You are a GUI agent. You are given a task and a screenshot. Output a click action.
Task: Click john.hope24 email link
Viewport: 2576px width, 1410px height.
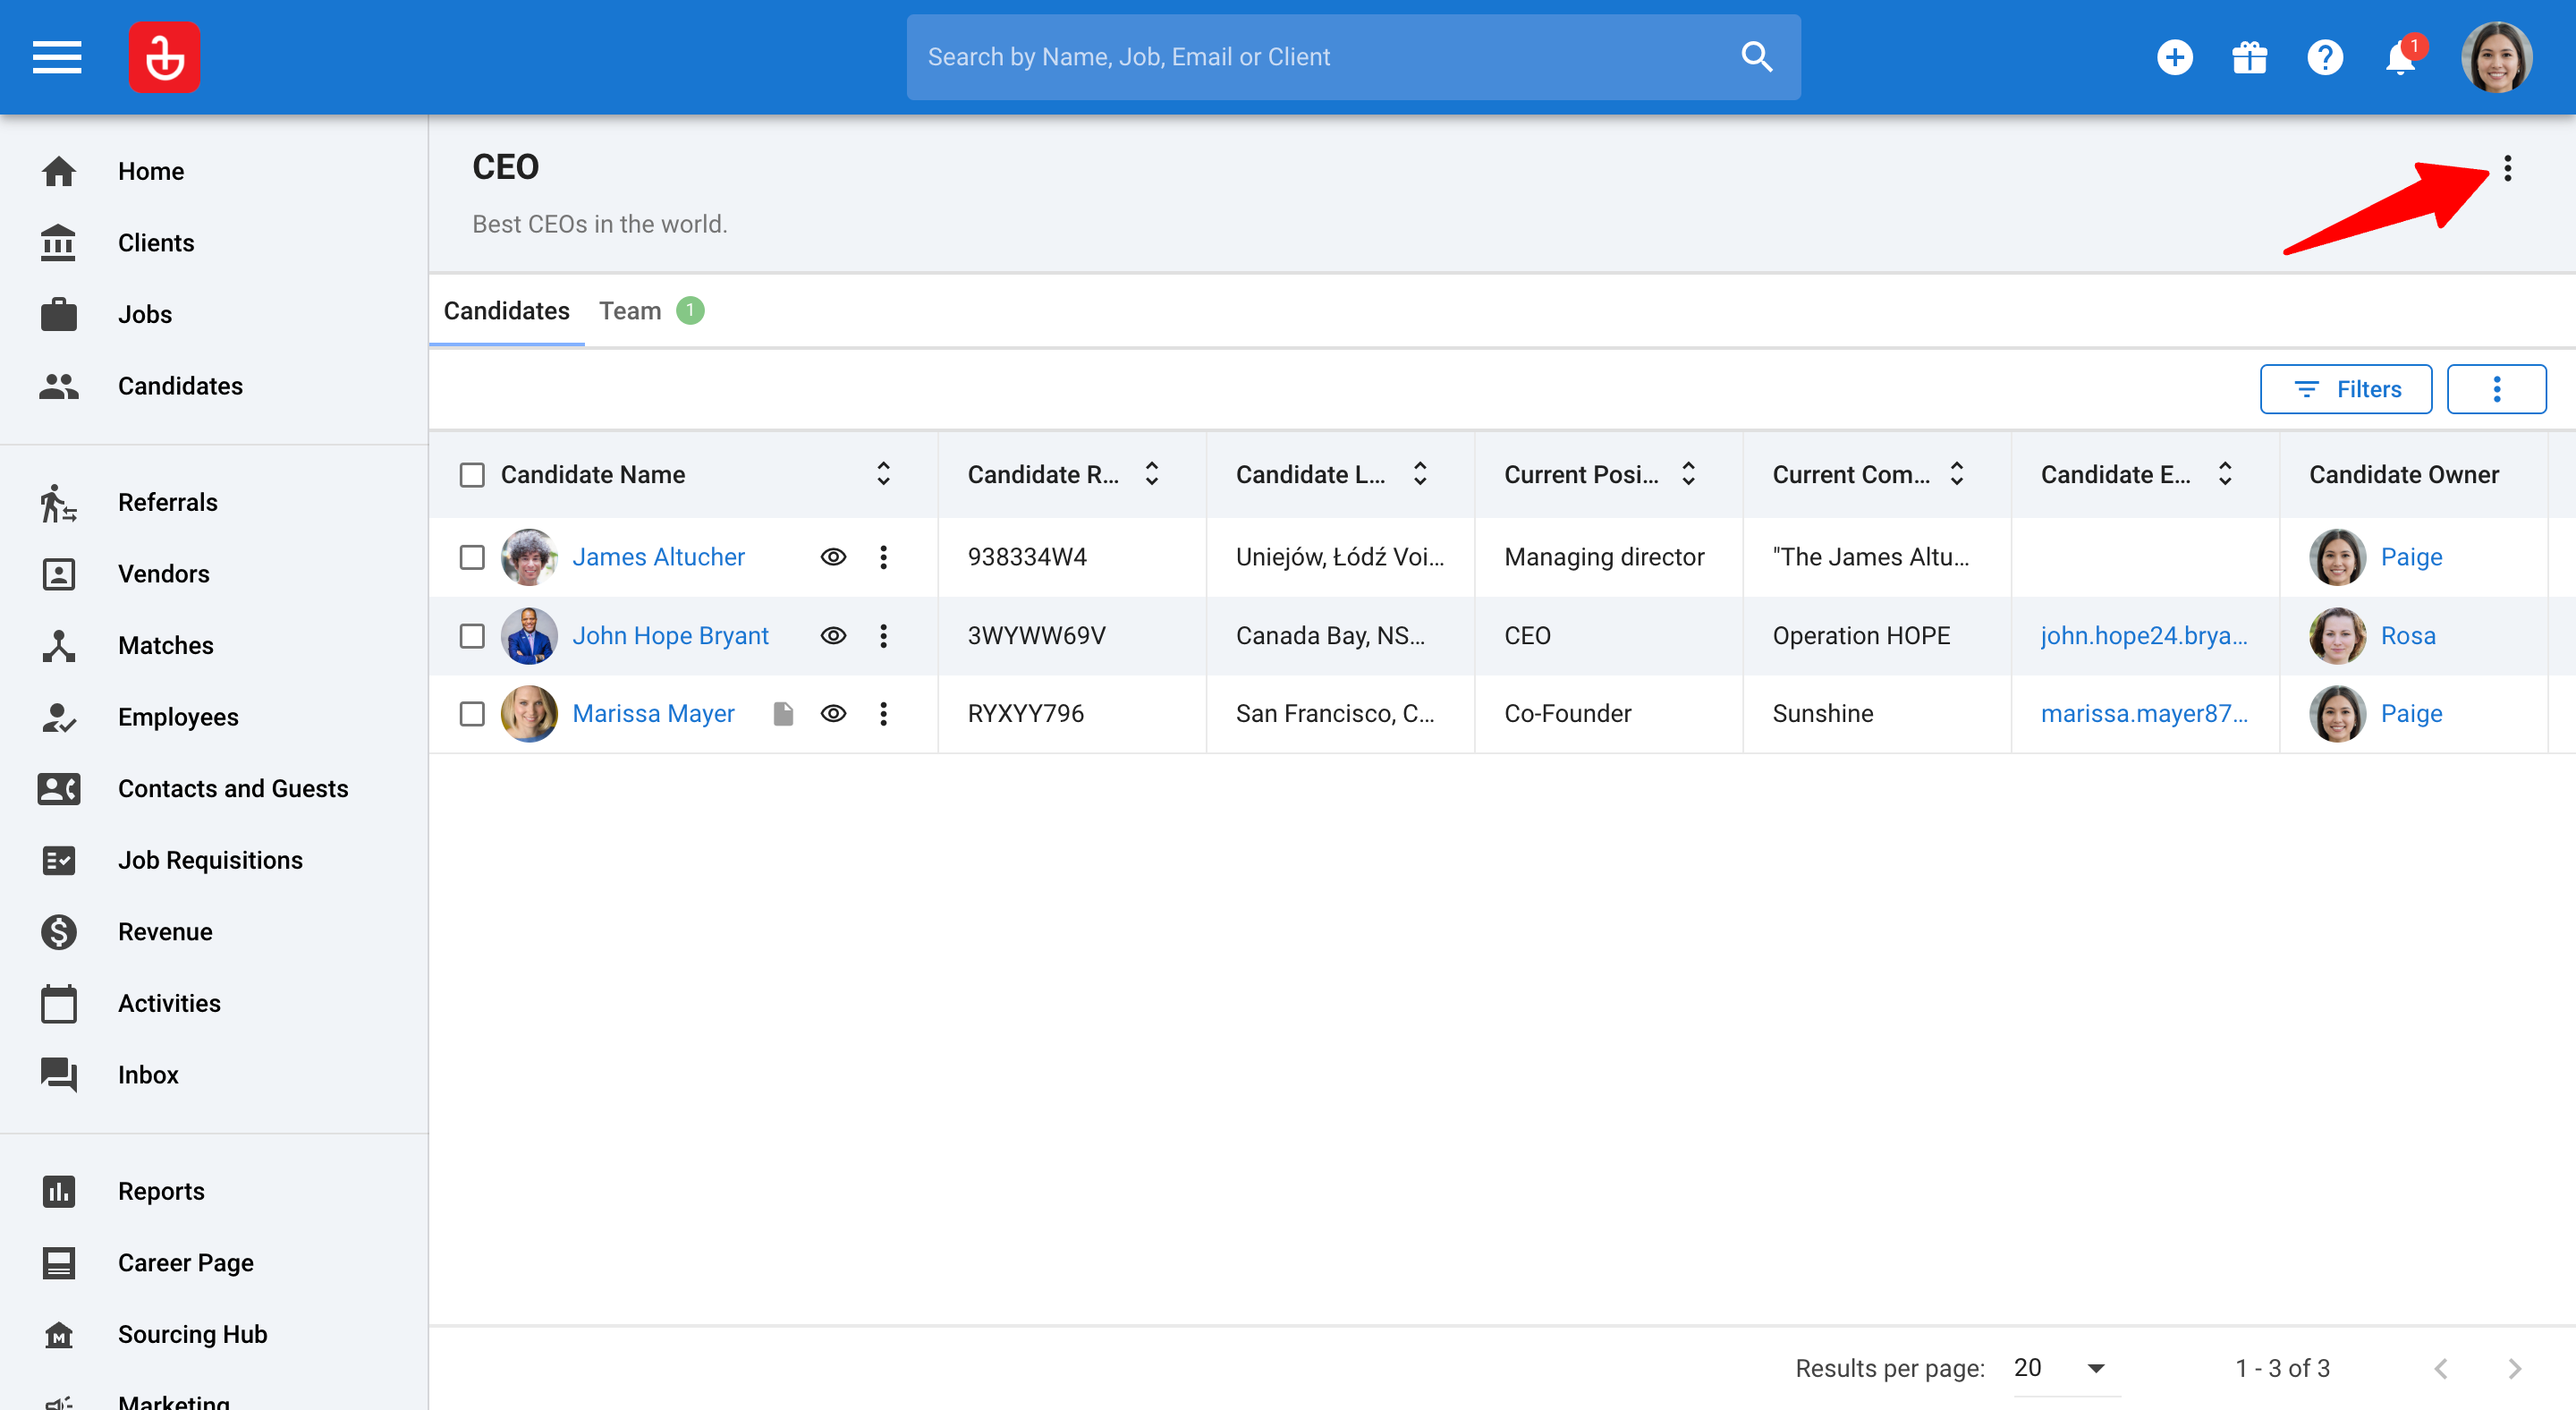coord(2143,636)
